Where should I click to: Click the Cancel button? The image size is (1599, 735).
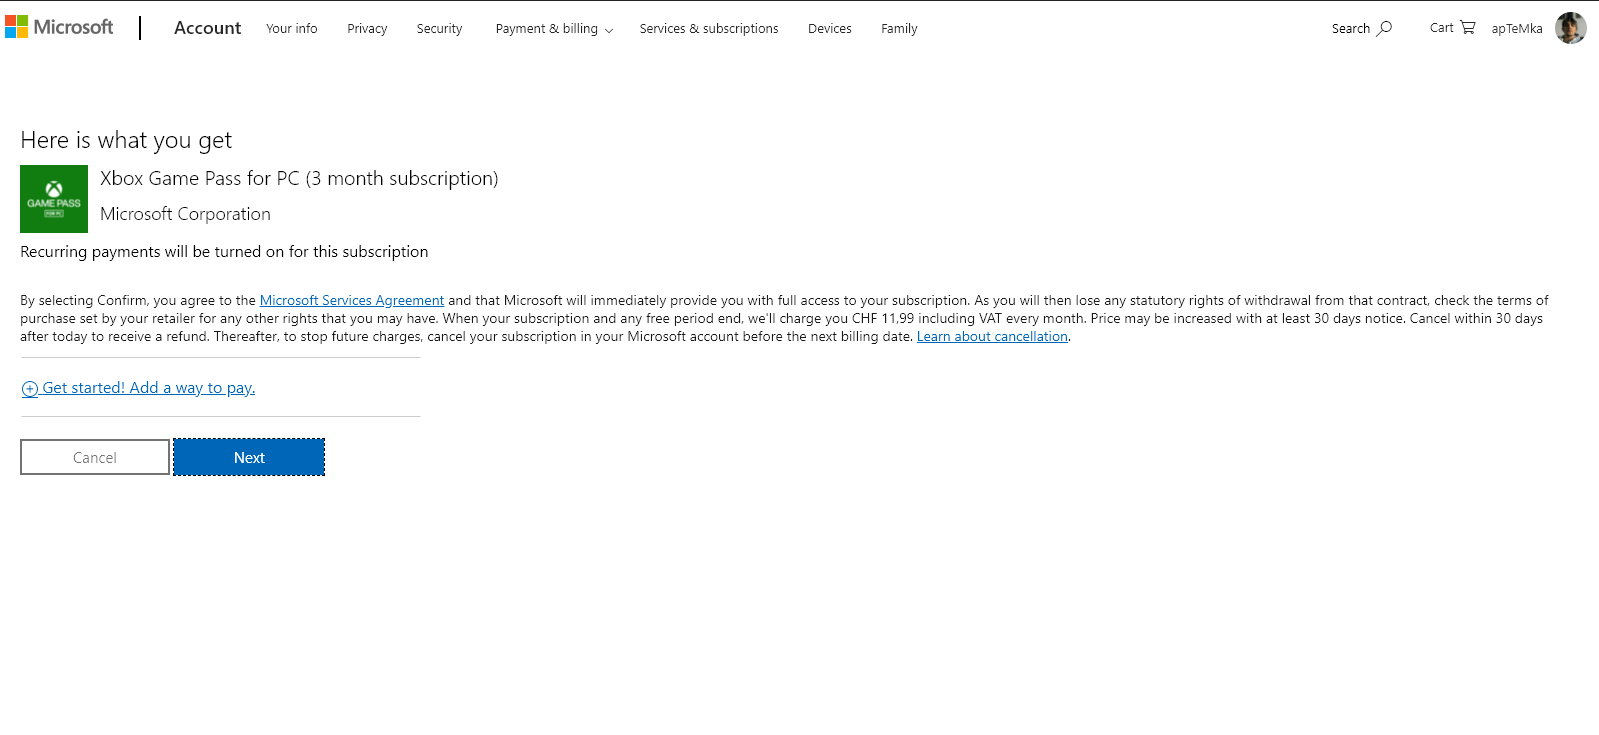pyautogui.click(x=95, y=457)
